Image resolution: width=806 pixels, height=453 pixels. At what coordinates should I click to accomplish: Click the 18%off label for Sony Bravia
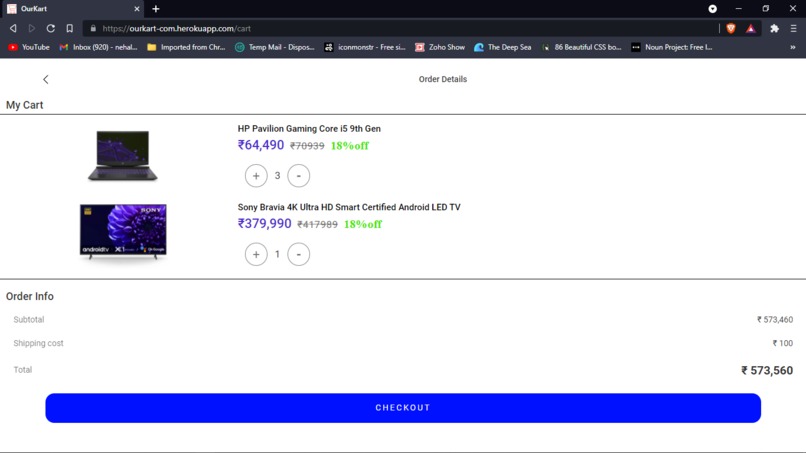(363, 224)
